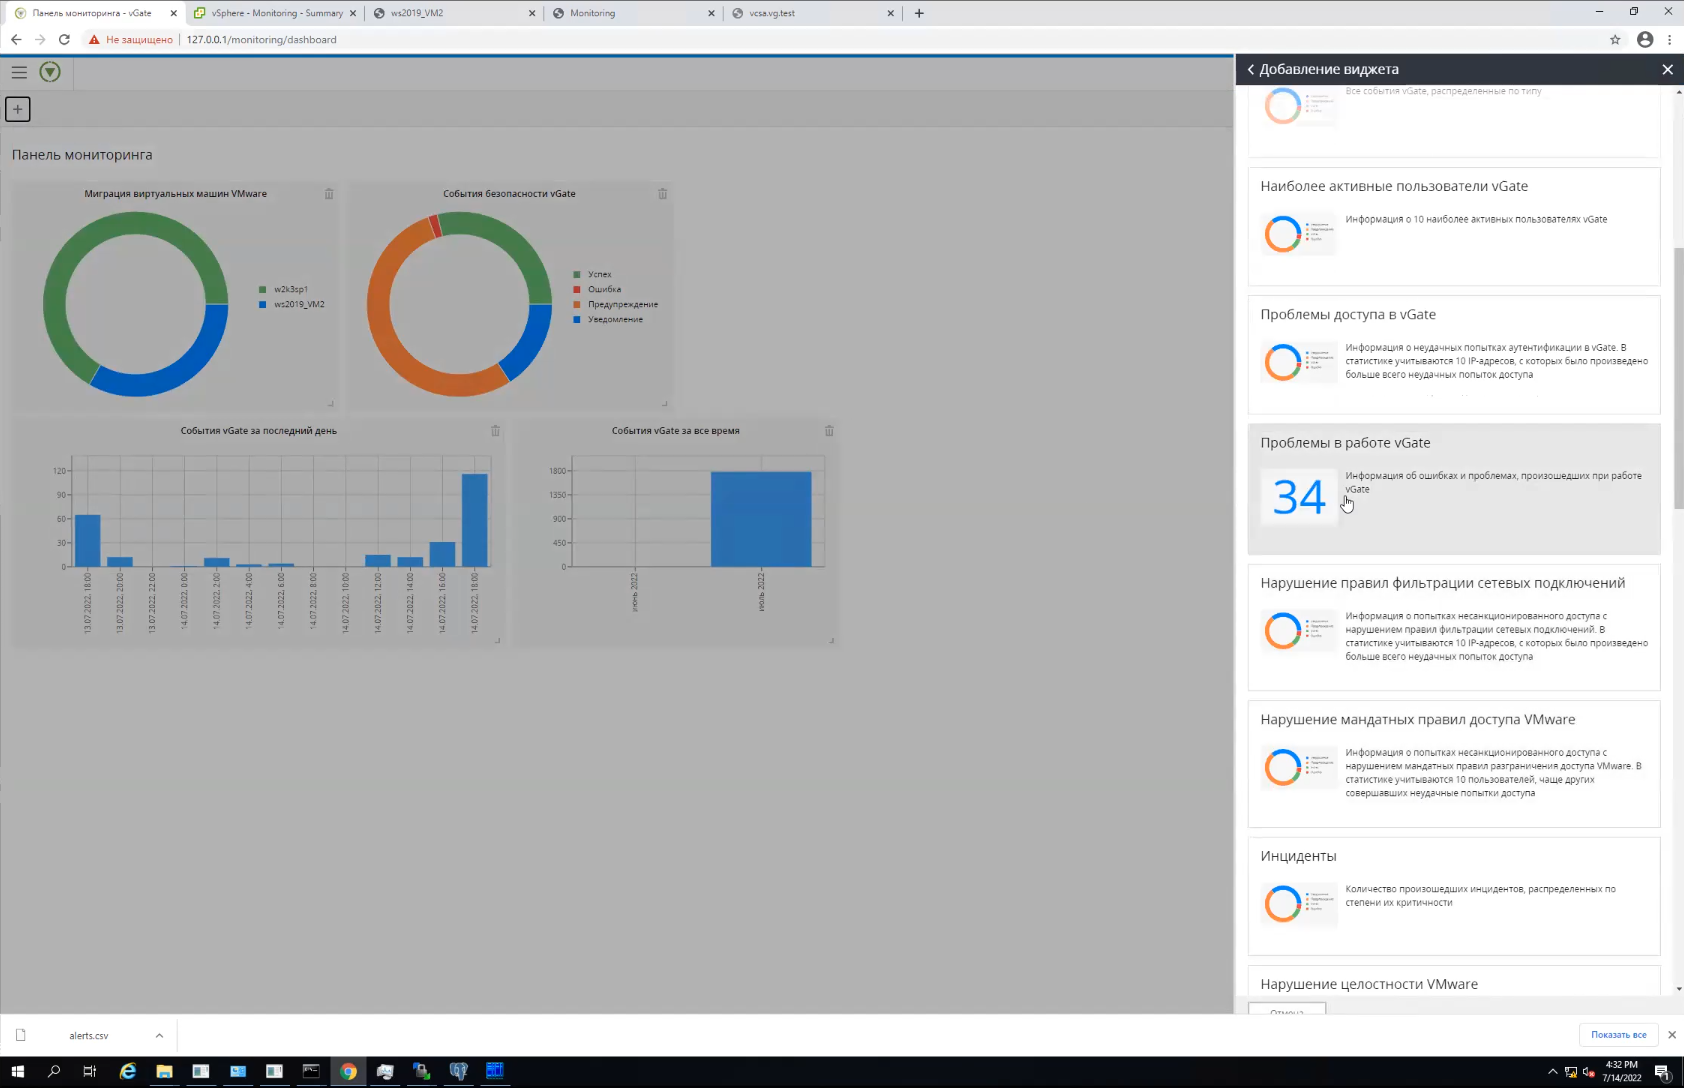The width and height of the screenshot is (1684, 1088).
Task: Open Chrome from the Windows taskbar
Action: 348,1071
